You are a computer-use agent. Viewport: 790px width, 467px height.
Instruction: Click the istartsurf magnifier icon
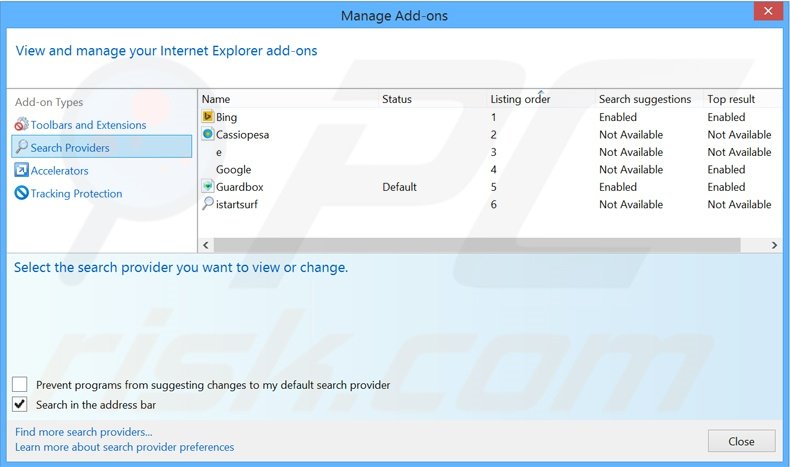coord(208,204)
